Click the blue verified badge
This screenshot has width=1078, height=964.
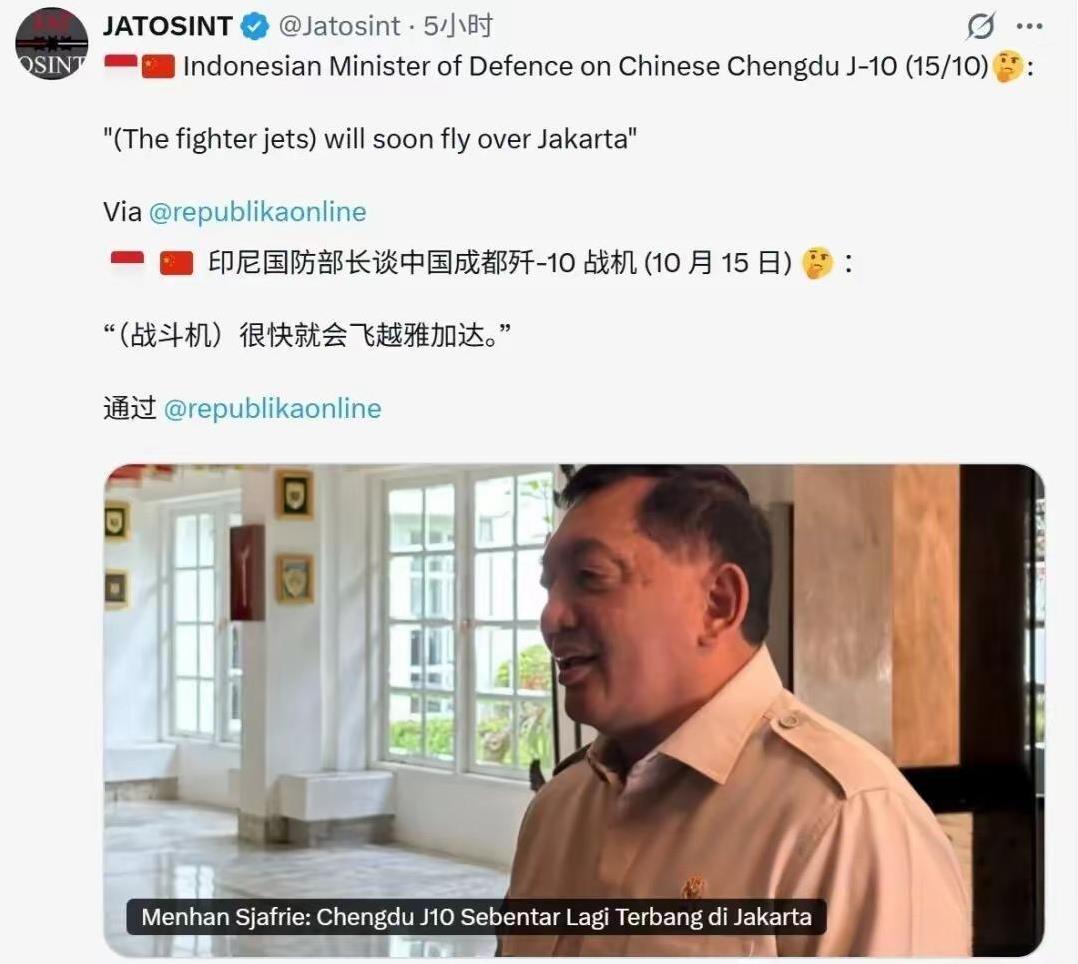pyautogui.click(x=254, y=27)
